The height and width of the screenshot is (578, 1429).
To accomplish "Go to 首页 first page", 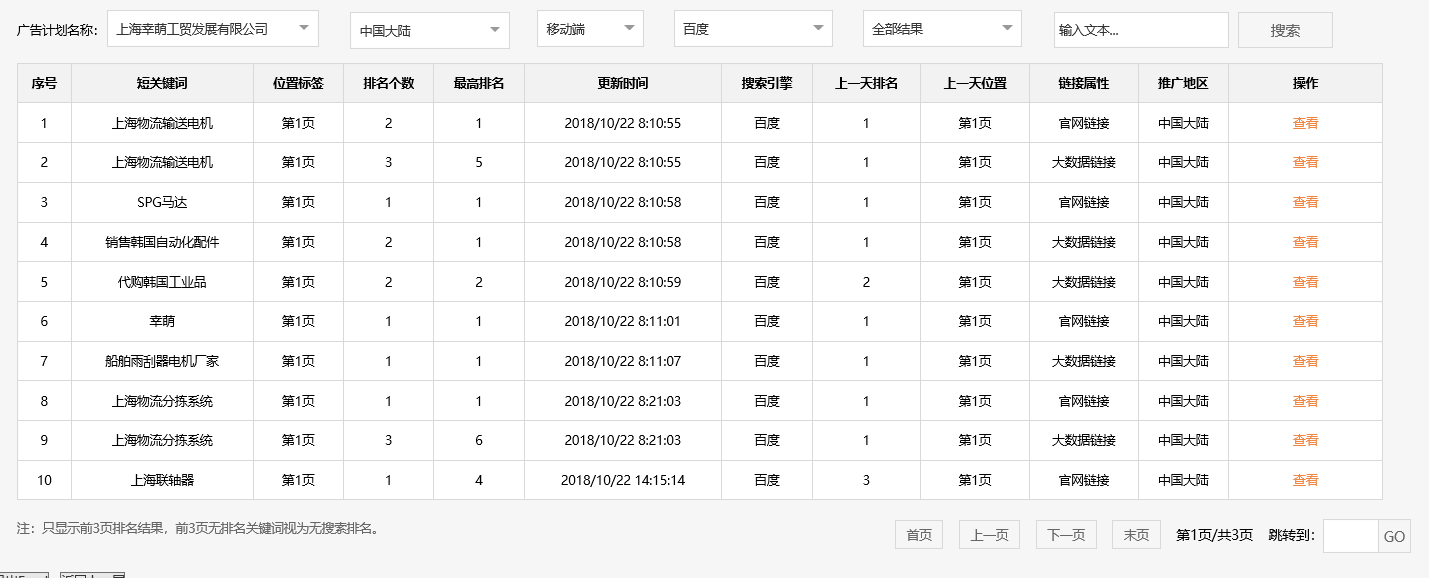I will click(917, 534).
